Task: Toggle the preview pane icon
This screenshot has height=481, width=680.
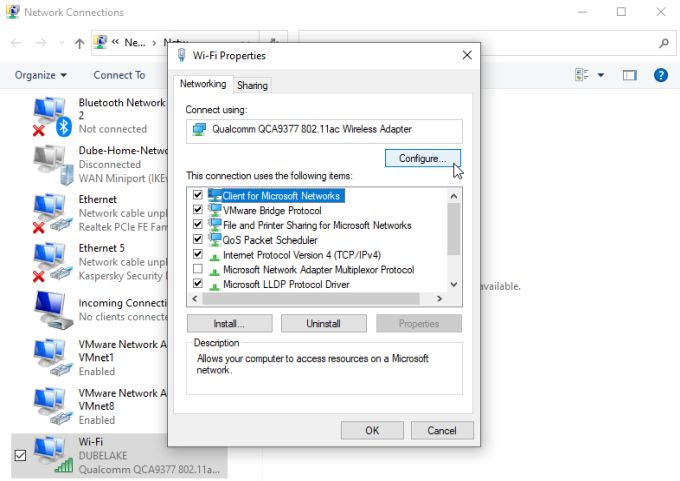Action: [630, 75]
